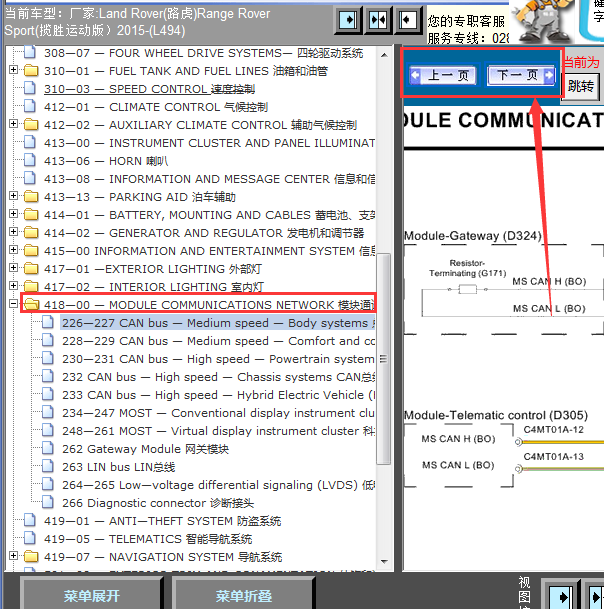Click the 菜单展开 expand menu button
604x609 pixels.
(92, 596)
